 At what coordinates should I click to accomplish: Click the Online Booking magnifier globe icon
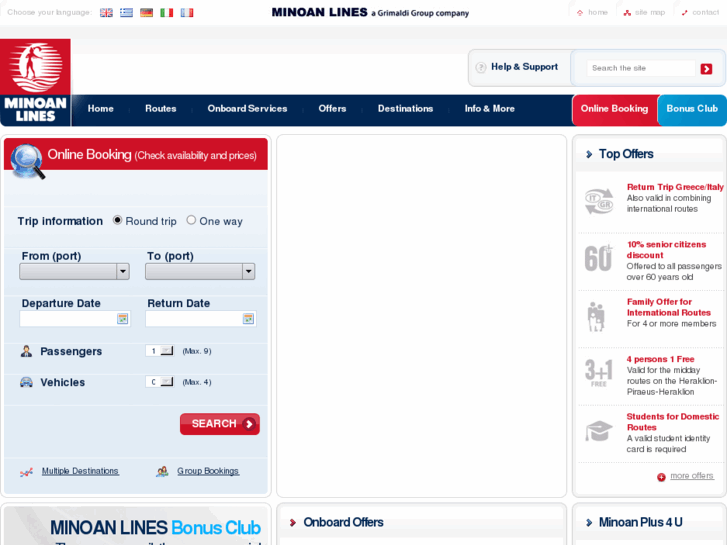[27, 161]
